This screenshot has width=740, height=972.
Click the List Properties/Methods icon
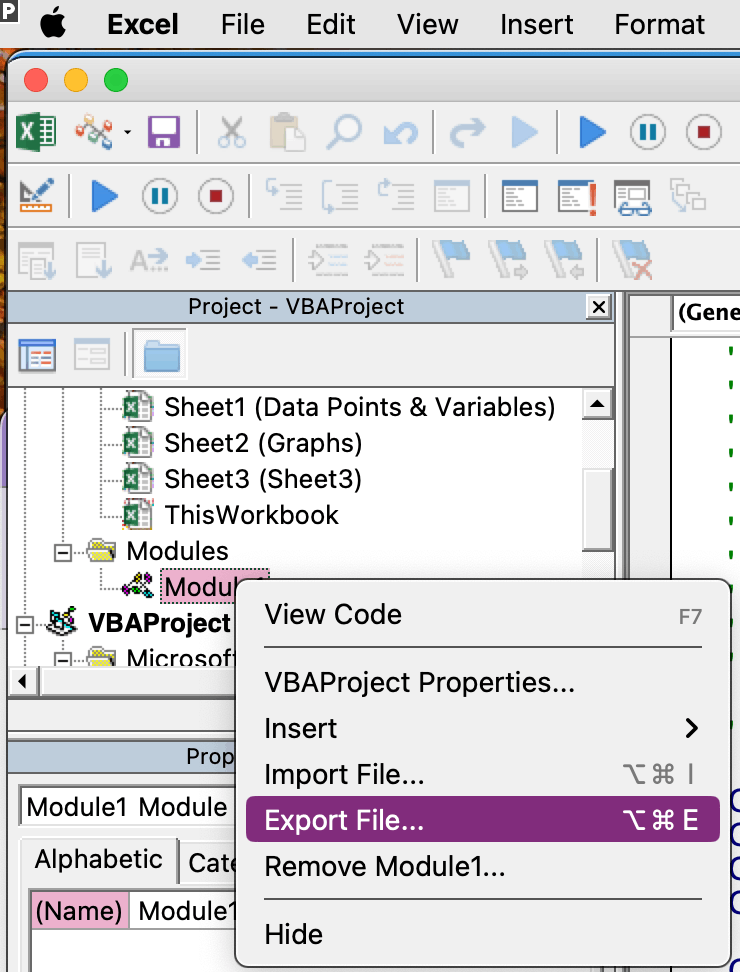[36, 260]
